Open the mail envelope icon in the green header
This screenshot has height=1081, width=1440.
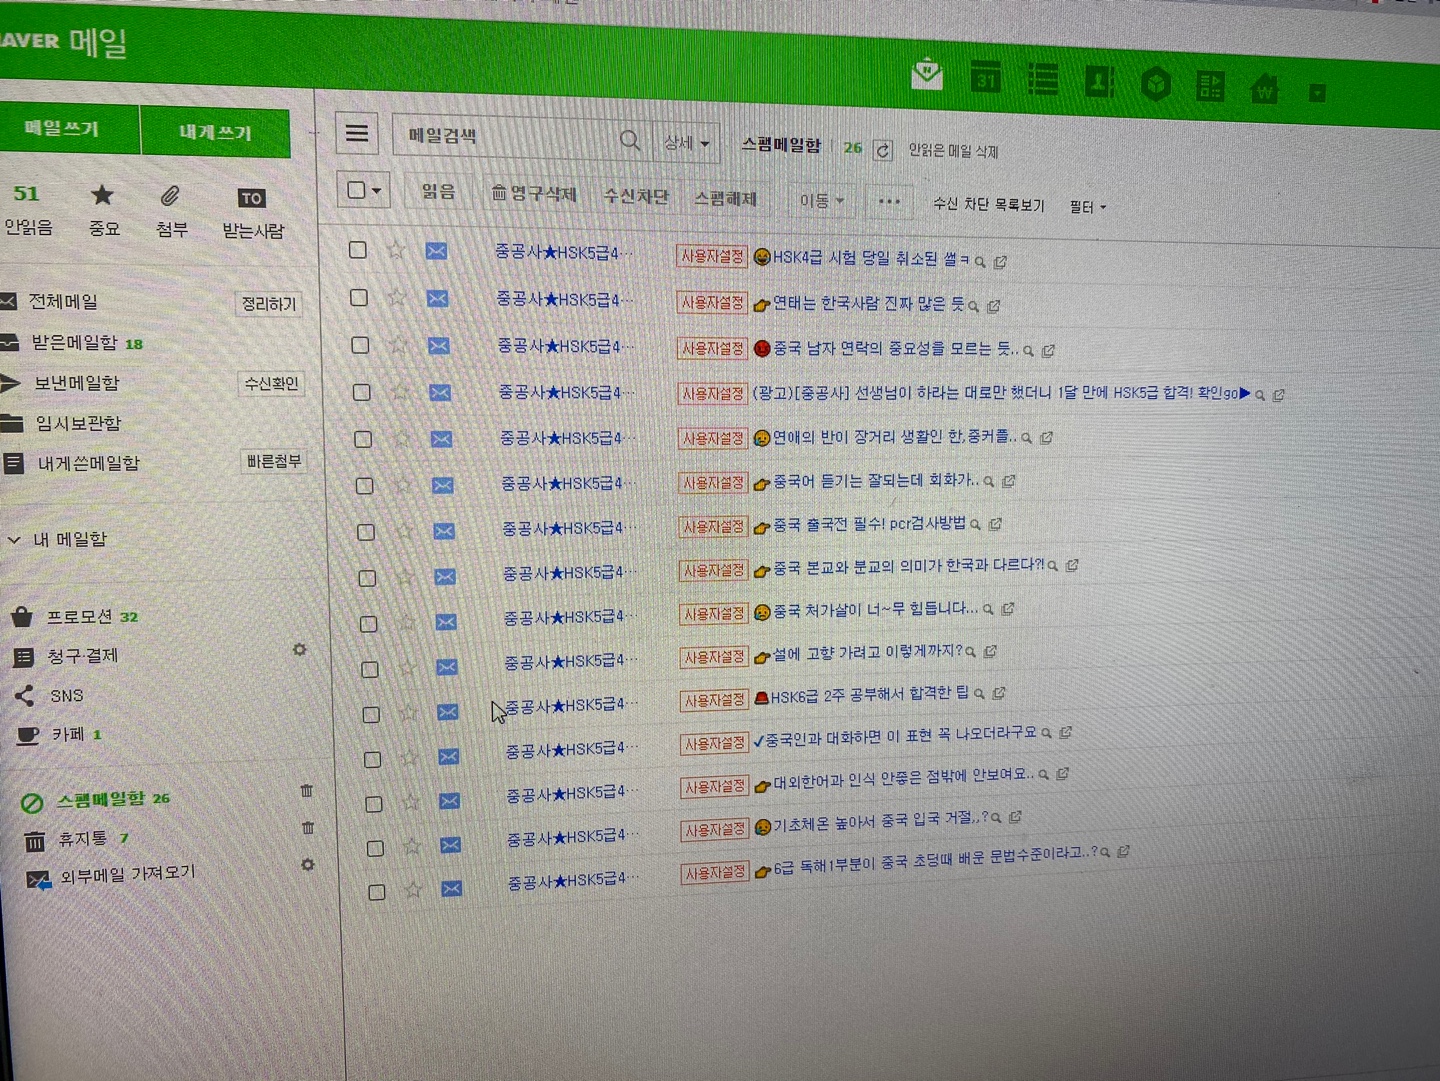click(x=928, y=73)
